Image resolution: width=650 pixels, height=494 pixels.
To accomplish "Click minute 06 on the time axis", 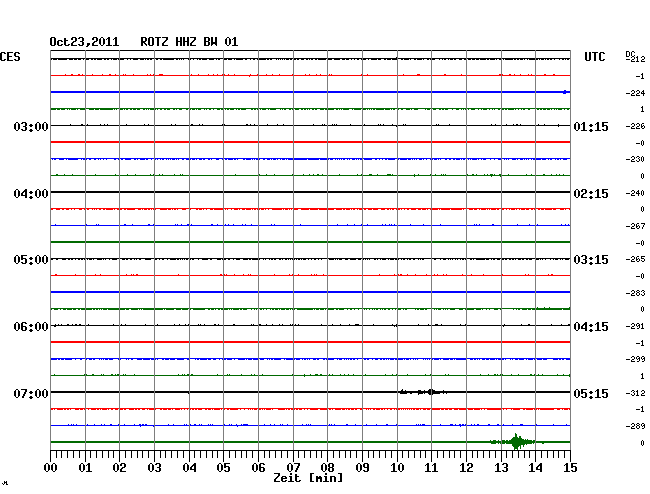I will point(258,468).
